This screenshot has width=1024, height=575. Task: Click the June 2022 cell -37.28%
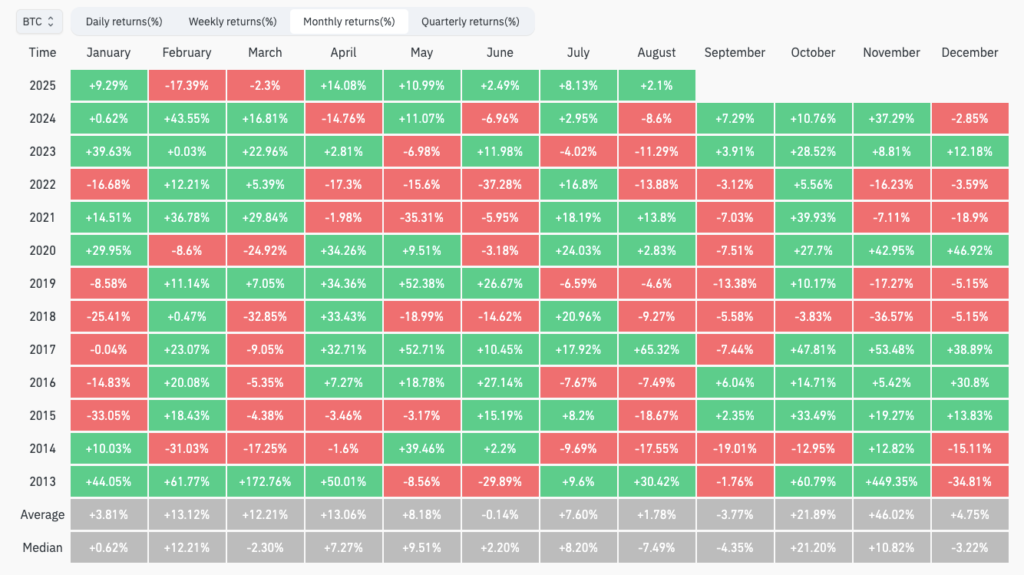tap(499, 184)
